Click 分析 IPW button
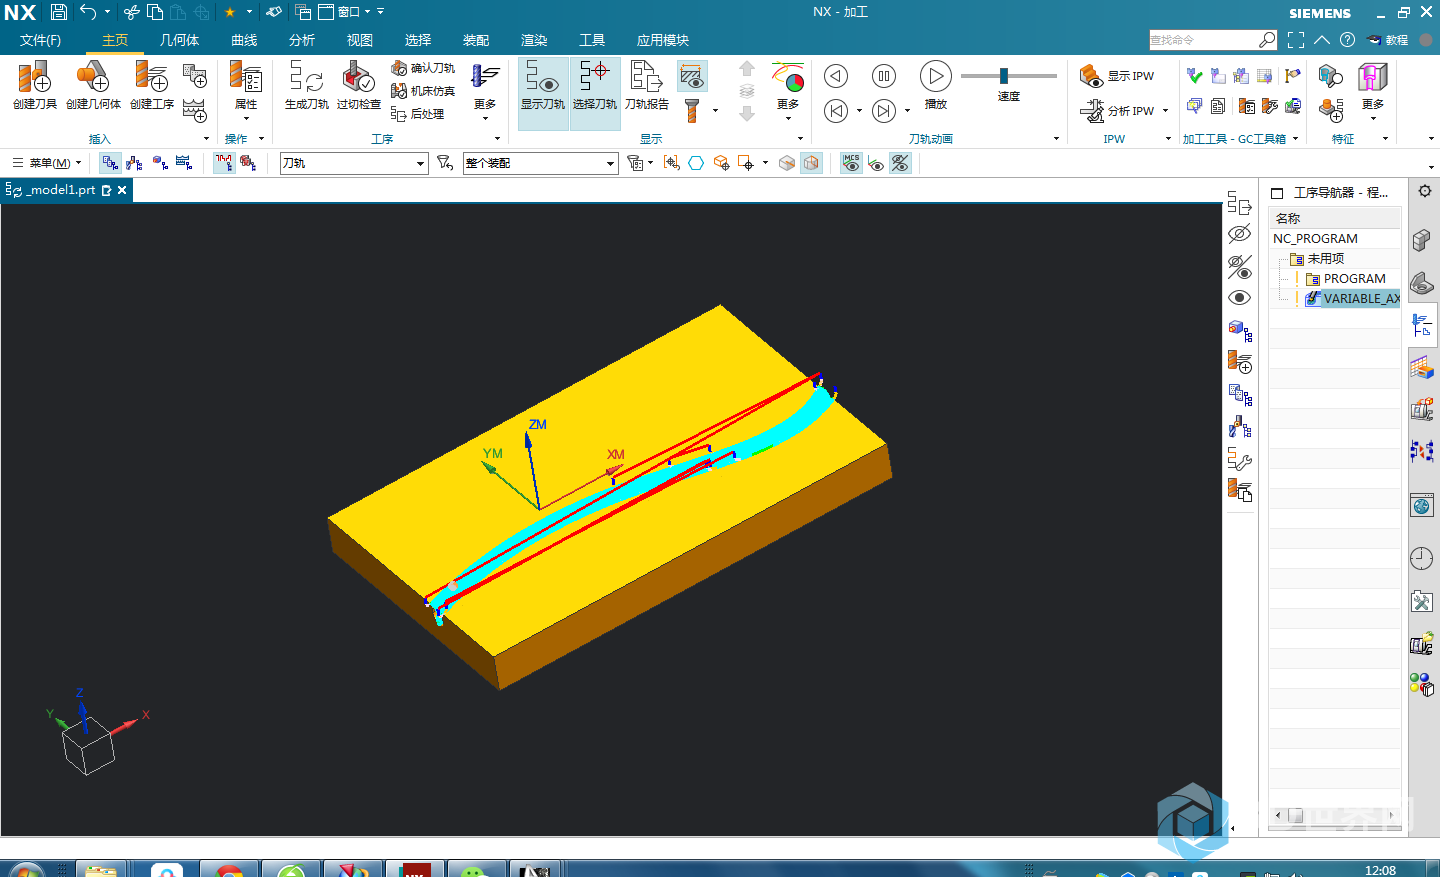This screenshot has height=877, width=1440. tap(1117, 111)
